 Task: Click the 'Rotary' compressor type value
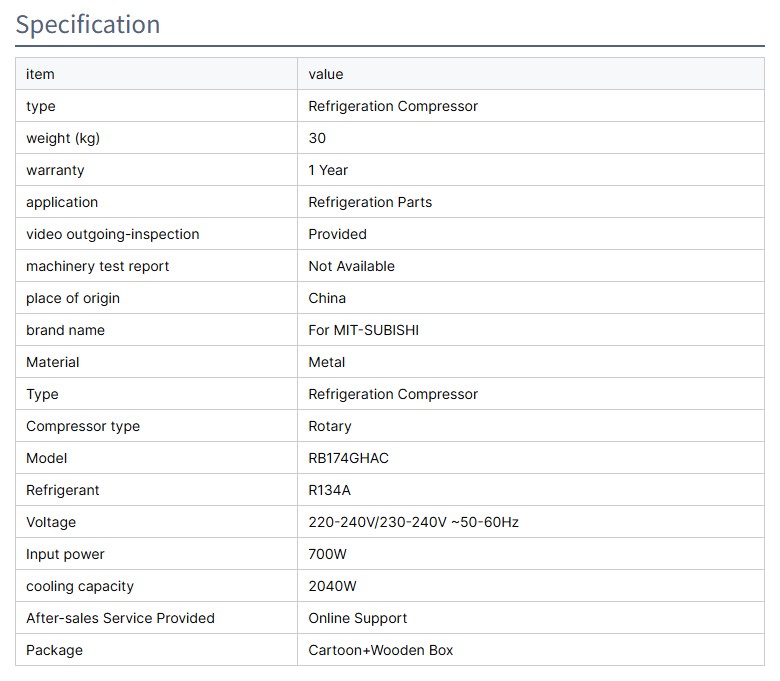[x=329, y=426]
